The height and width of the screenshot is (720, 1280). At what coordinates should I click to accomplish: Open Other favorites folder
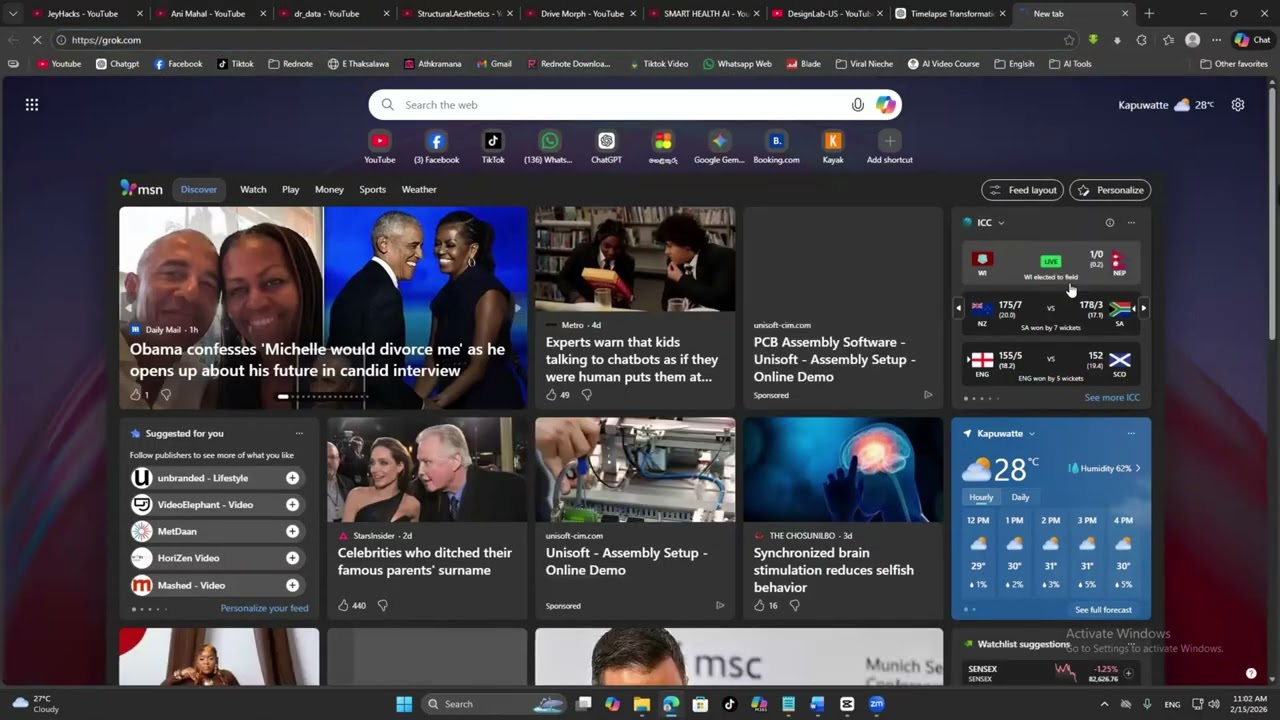coord(1234,64)
